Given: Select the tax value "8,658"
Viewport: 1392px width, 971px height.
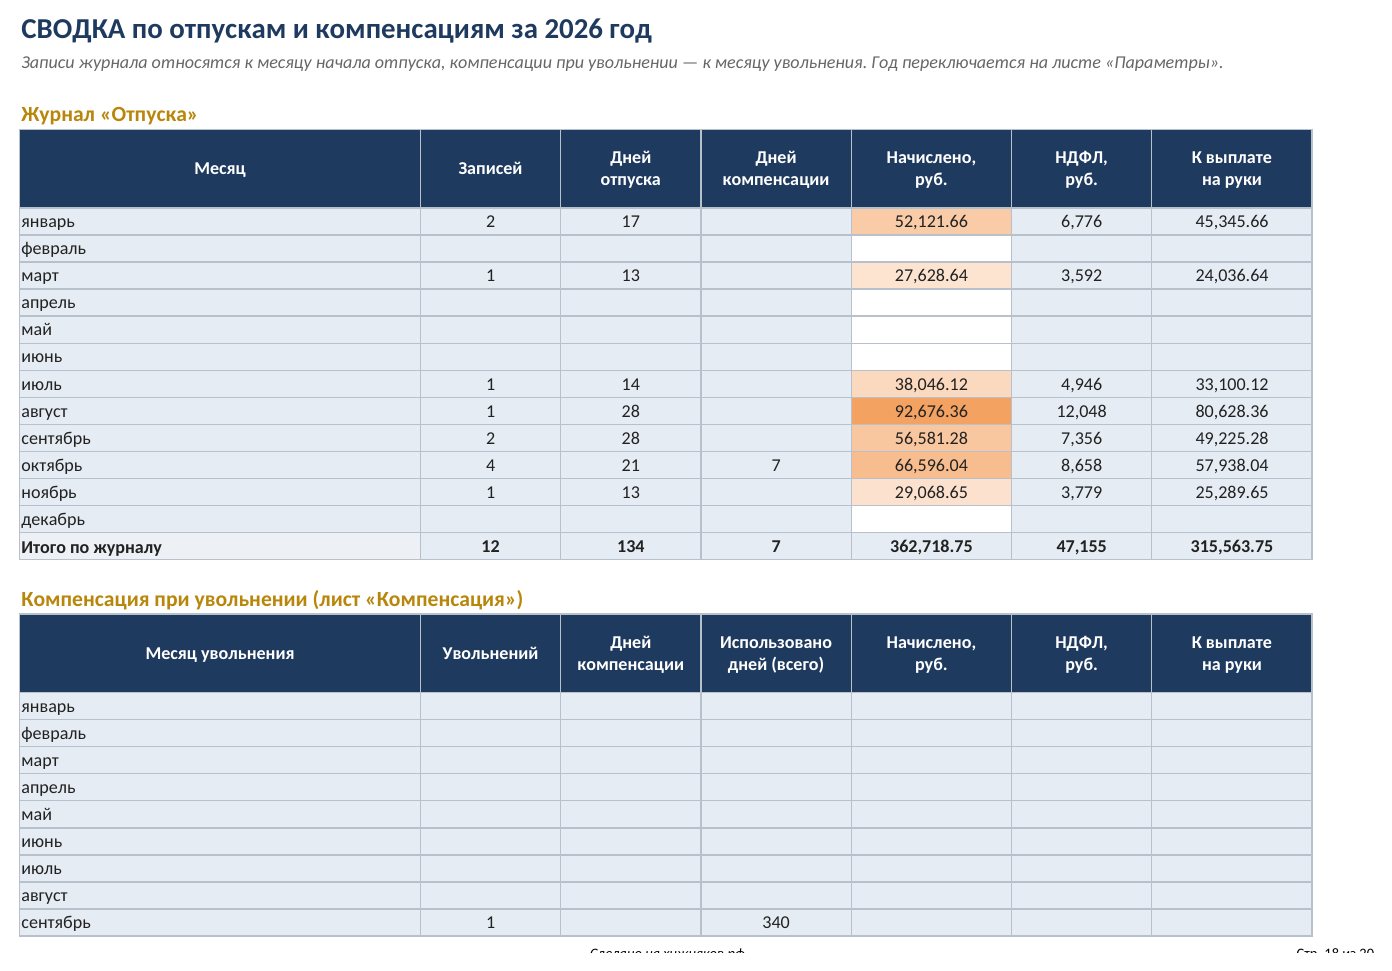Looking at the screenshot, I should (1081, 465).
